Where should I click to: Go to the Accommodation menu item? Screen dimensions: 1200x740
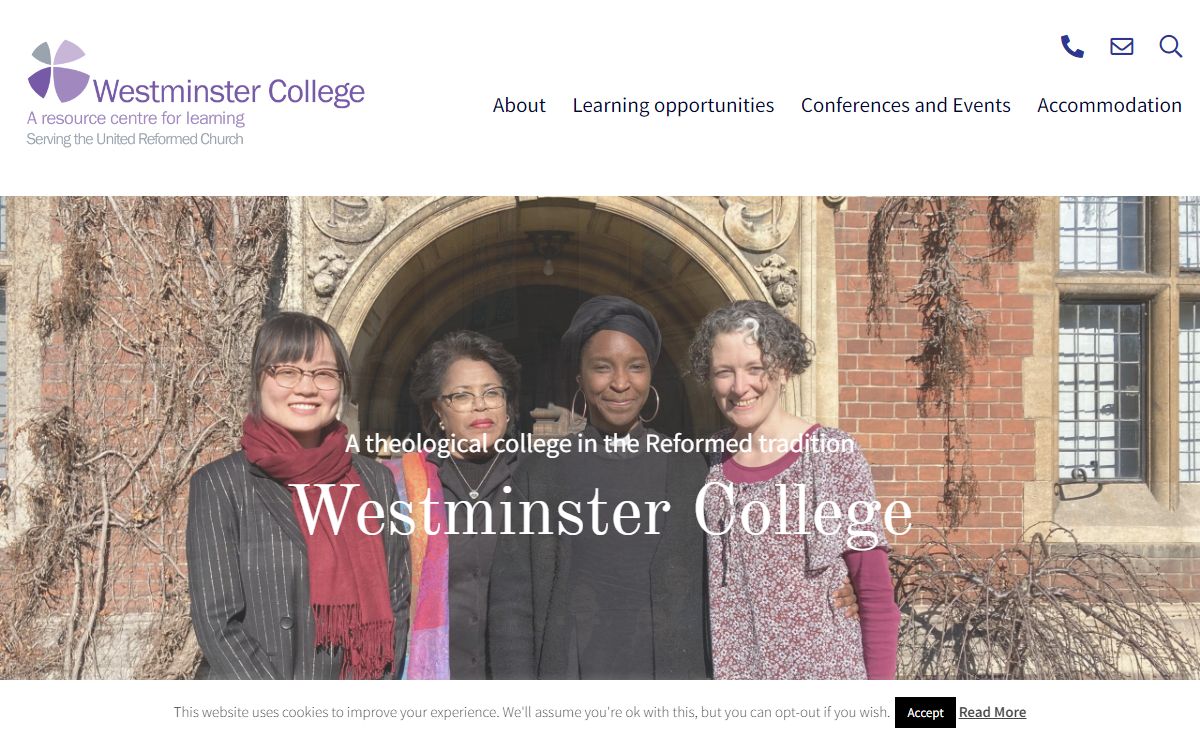pos(1109,105)
